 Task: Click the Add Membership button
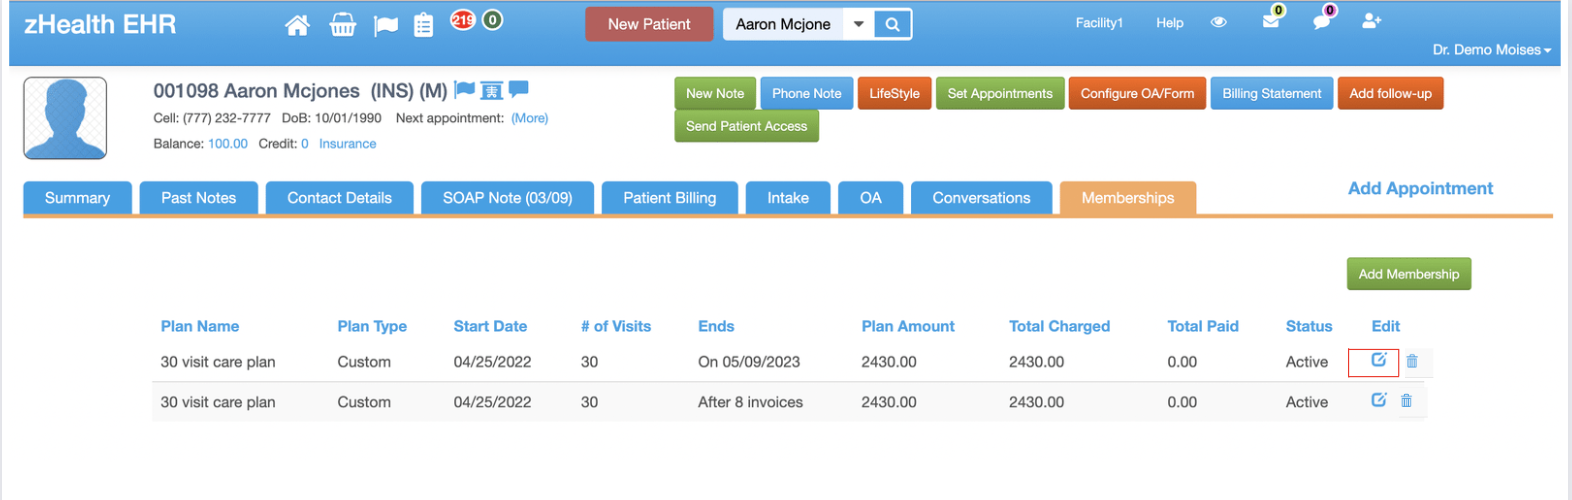click(x=1408, y=274)
